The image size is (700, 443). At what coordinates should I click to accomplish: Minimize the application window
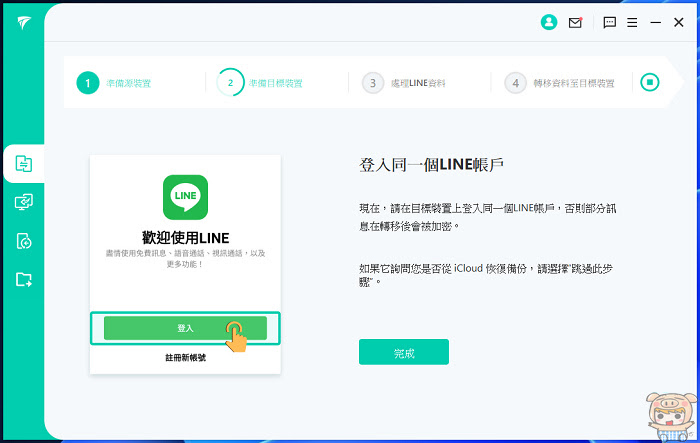[655, 22]
